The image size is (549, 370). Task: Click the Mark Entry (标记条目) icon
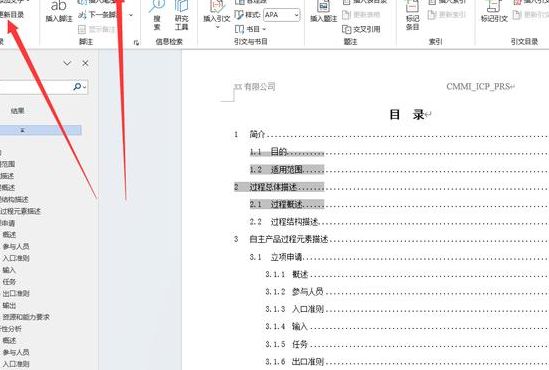(x=412, y=15)
